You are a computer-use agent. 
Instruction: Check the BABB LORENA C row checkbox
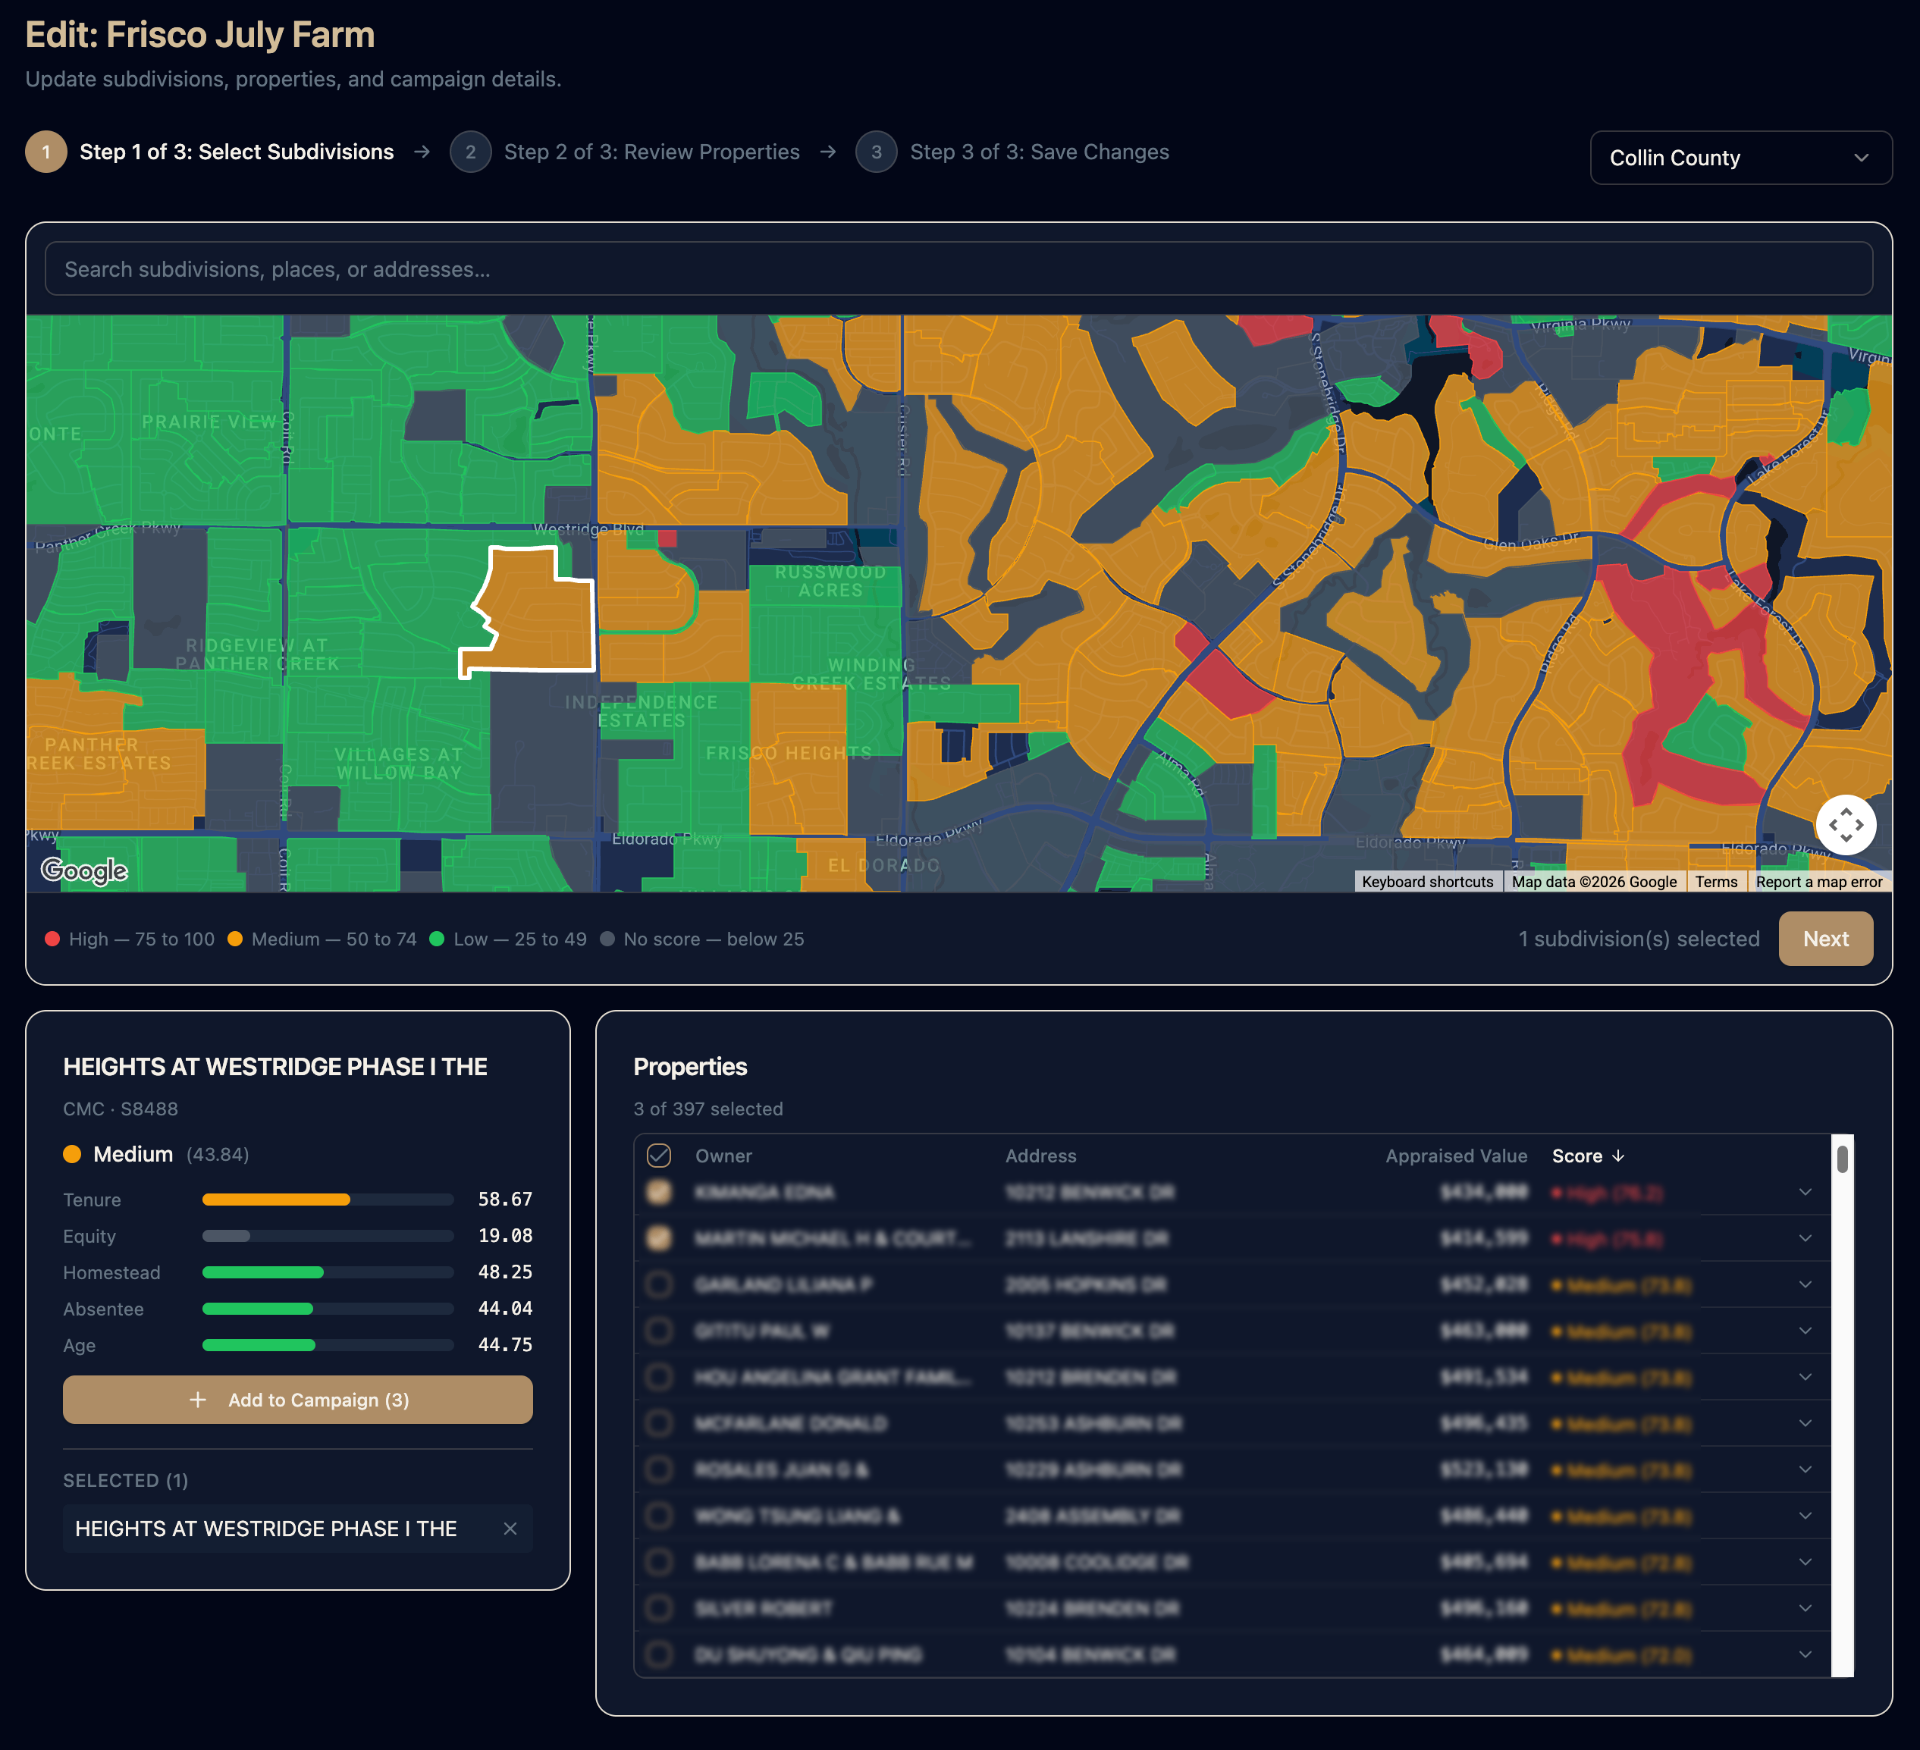click(x=658, y=1562)
